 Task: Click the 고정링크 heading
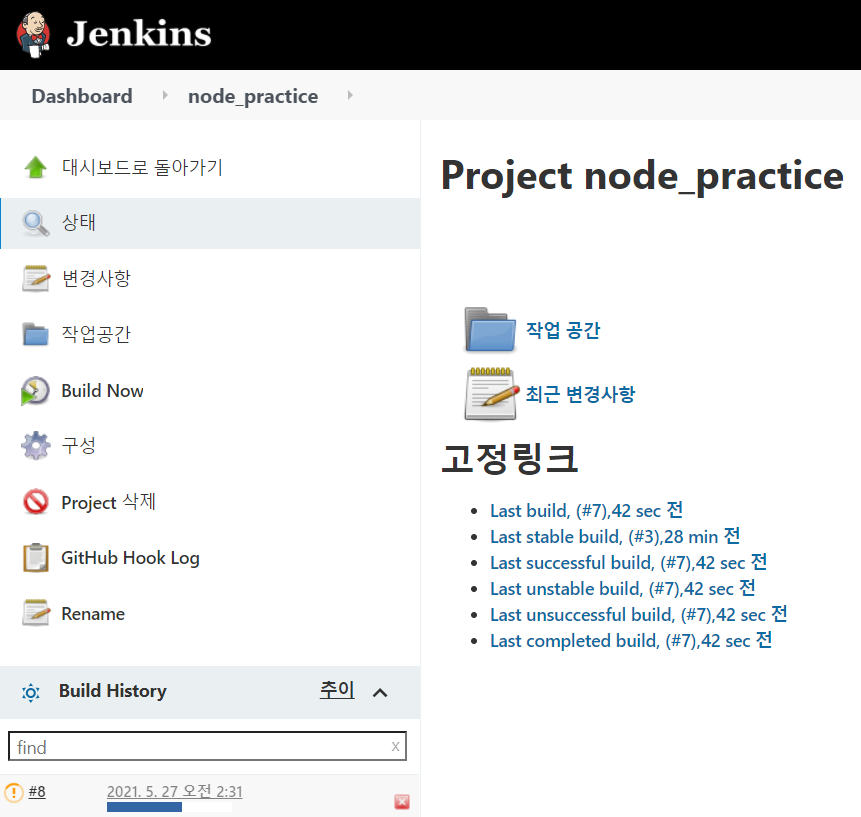tap(510, 458)
